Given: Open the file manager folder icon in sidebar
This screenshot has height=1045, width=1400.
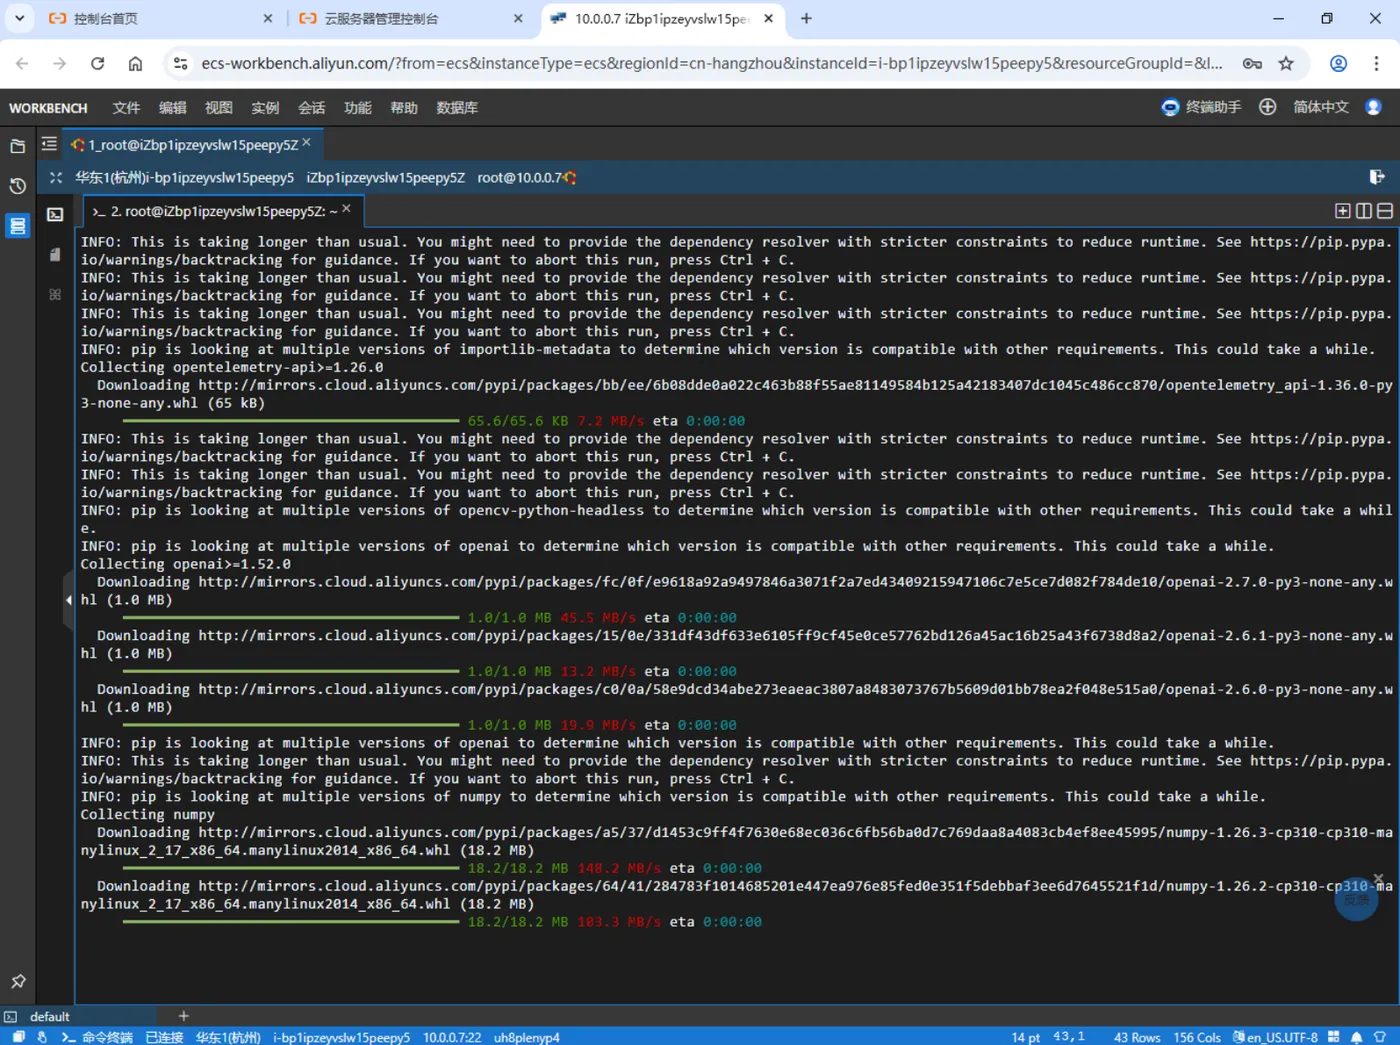Looking at the screenshot, I should (x=17, y=146).
